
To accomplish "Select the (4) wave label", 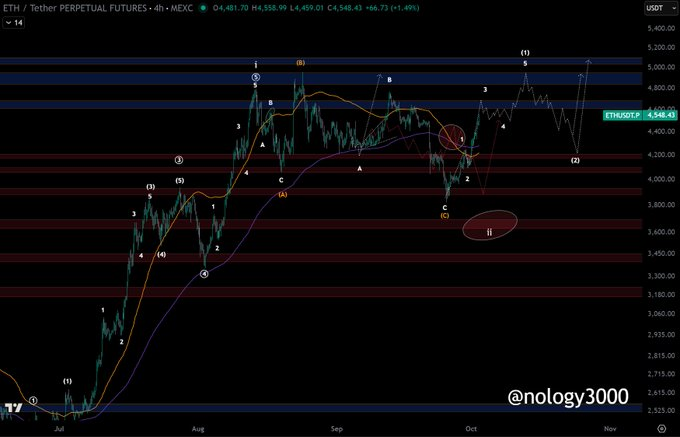I will click(161, 254).
